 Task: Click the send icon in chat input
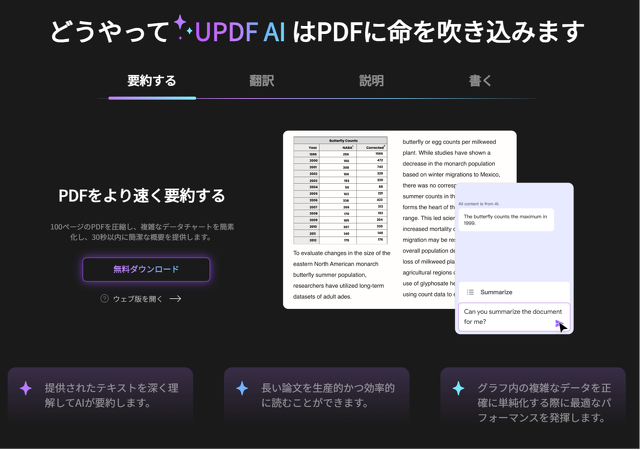click(559, 324)
